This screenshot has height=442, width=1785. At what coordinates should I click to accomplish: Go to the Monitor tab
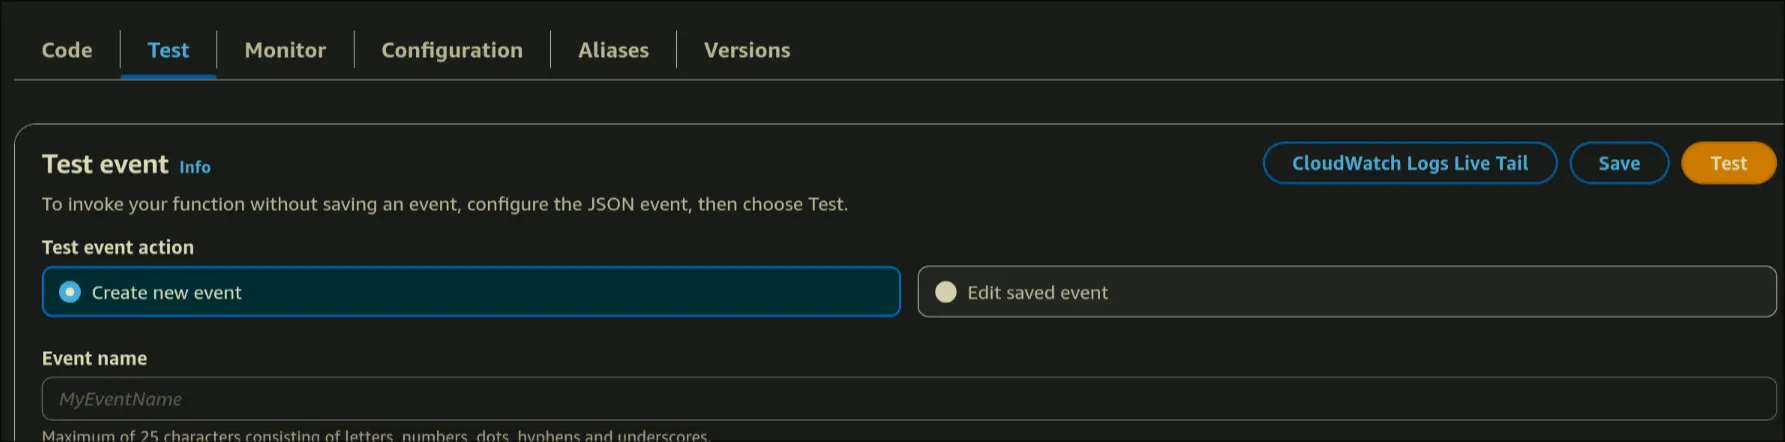click(285, 50)
